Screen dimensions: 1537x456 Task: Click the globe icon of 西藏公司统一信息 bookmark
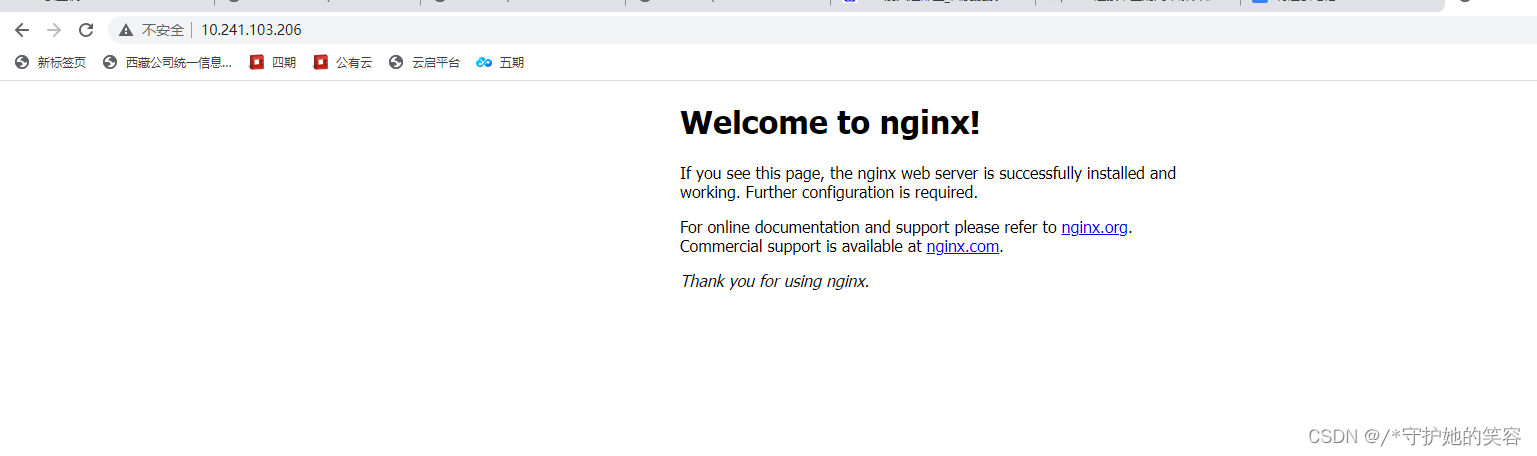point(110,62)
